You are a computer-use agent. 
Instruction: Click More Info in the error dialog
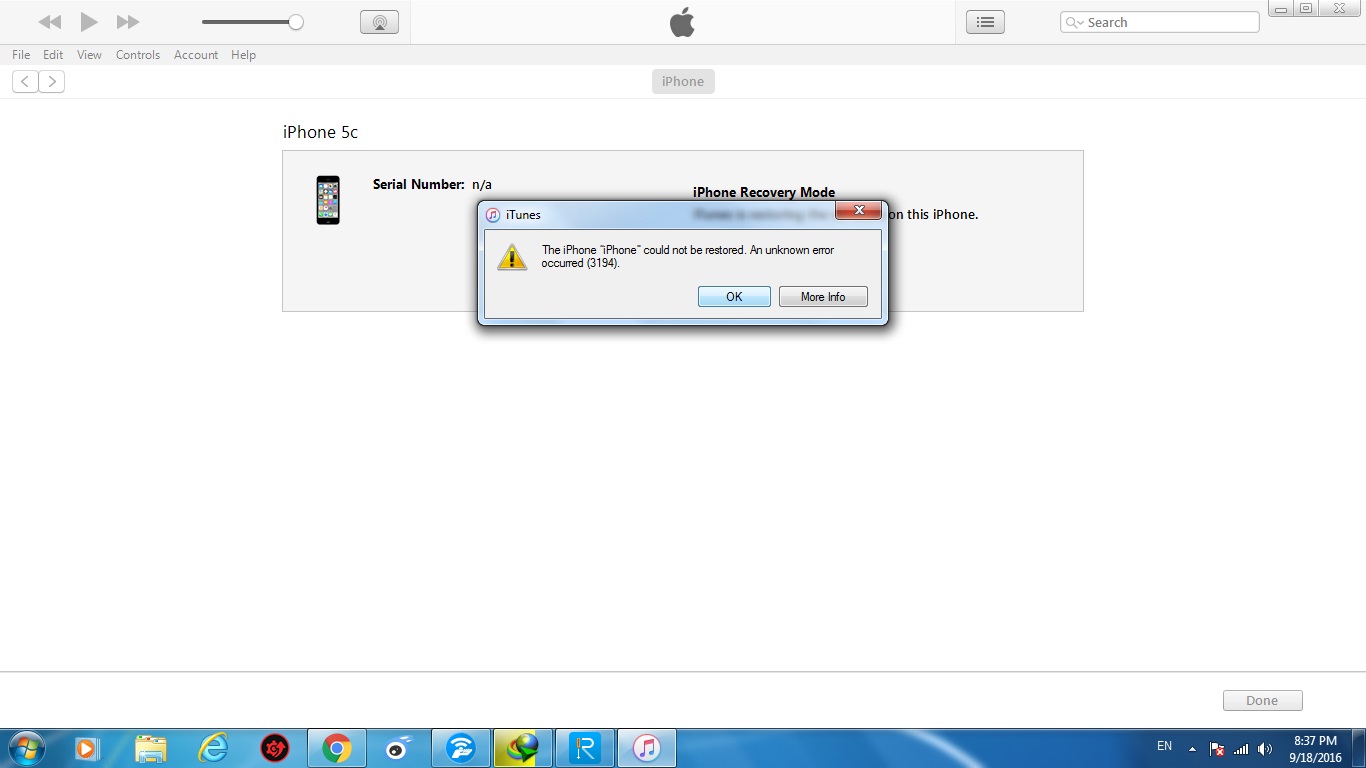tap(823, 297)
